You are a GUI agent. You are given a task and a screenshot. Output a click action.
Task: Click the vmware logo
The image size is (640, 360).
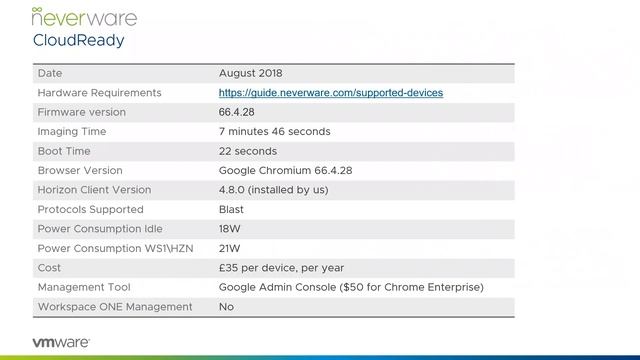pos(61,342)
